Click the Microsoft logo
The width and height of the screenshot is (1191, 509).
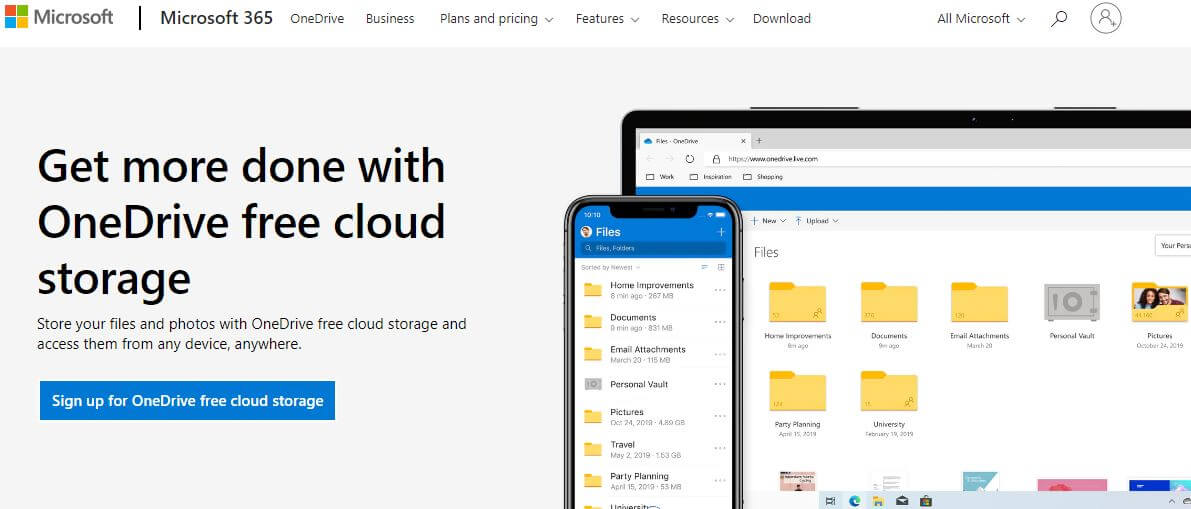tap(58, 17)
